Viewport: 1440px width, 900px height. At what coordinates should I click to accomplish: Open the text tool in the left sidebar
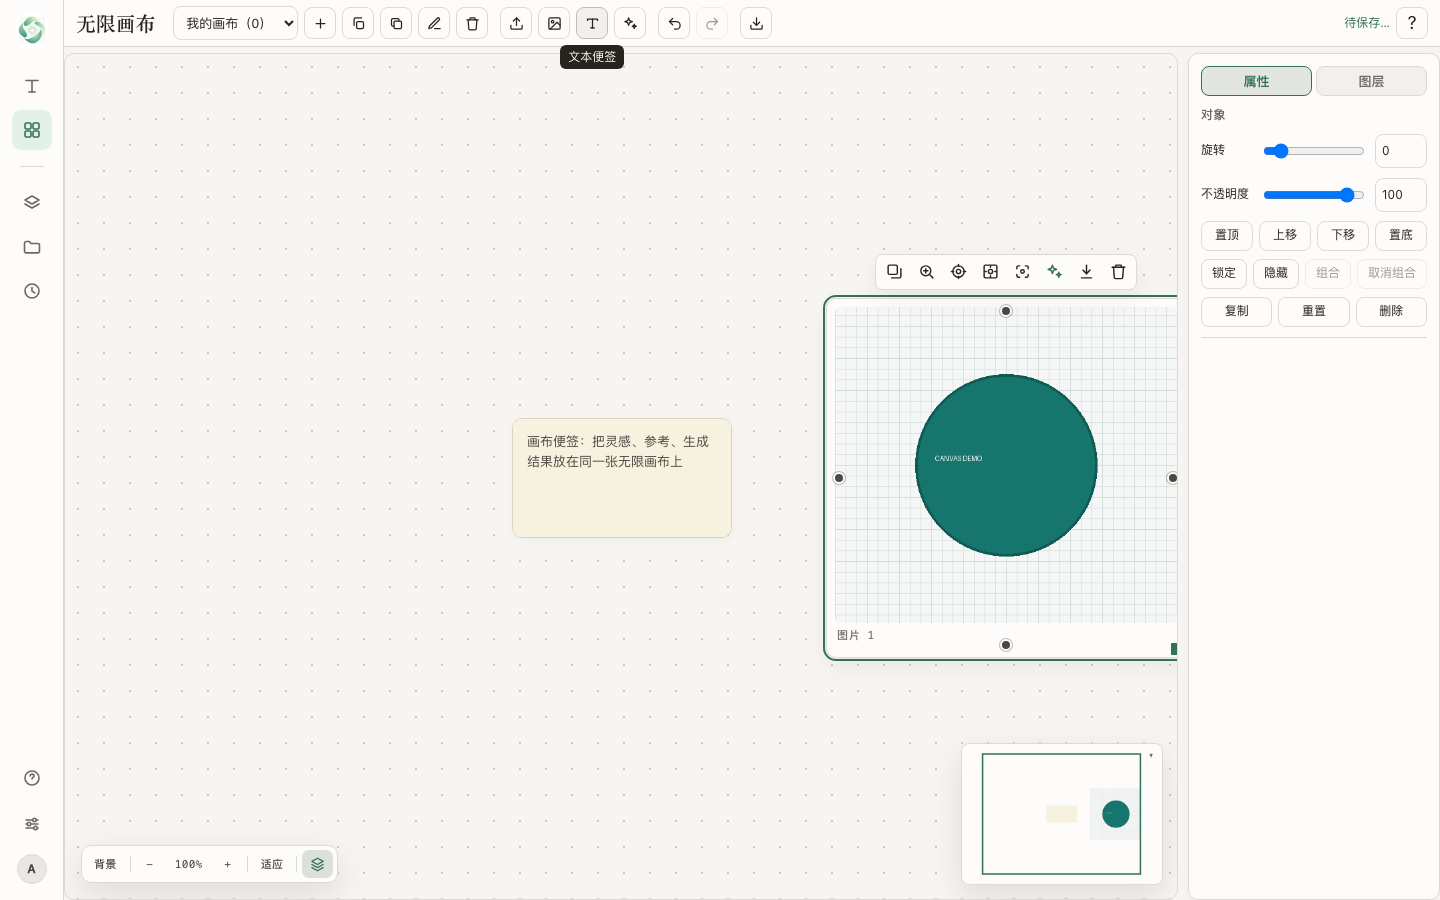(32, 86)
